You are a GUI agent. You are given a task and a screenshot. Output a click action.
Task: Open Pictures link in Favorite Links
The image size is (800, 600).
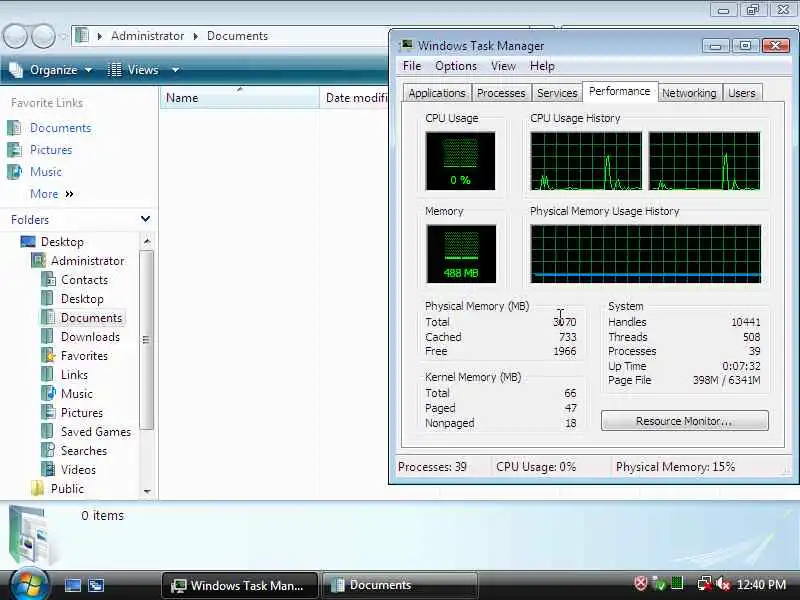(51, 149)
